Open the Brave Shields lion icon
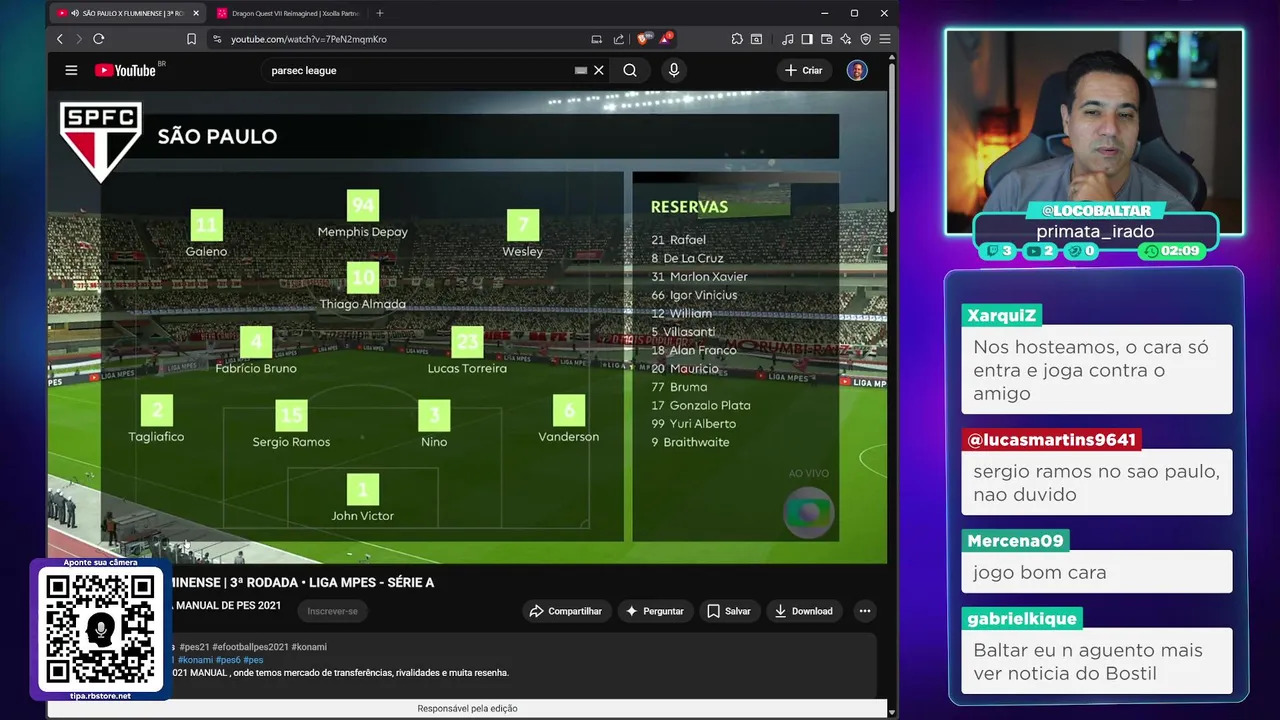 point(644,39)
